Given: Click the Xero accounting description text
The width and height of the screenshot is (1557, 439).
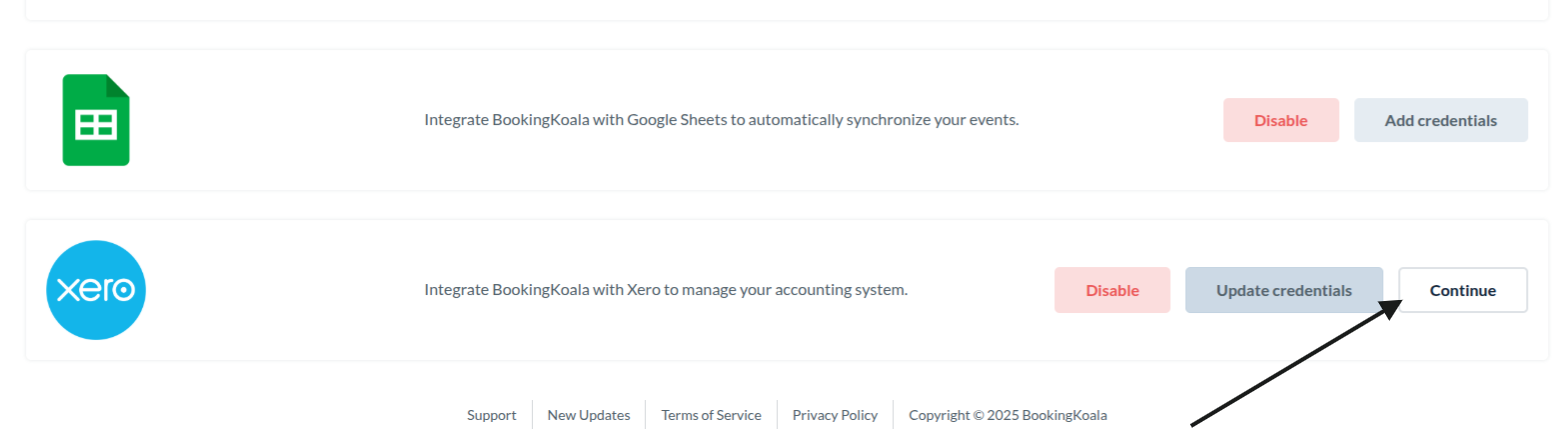Looking at the screenshot, I should coord(666,290).
